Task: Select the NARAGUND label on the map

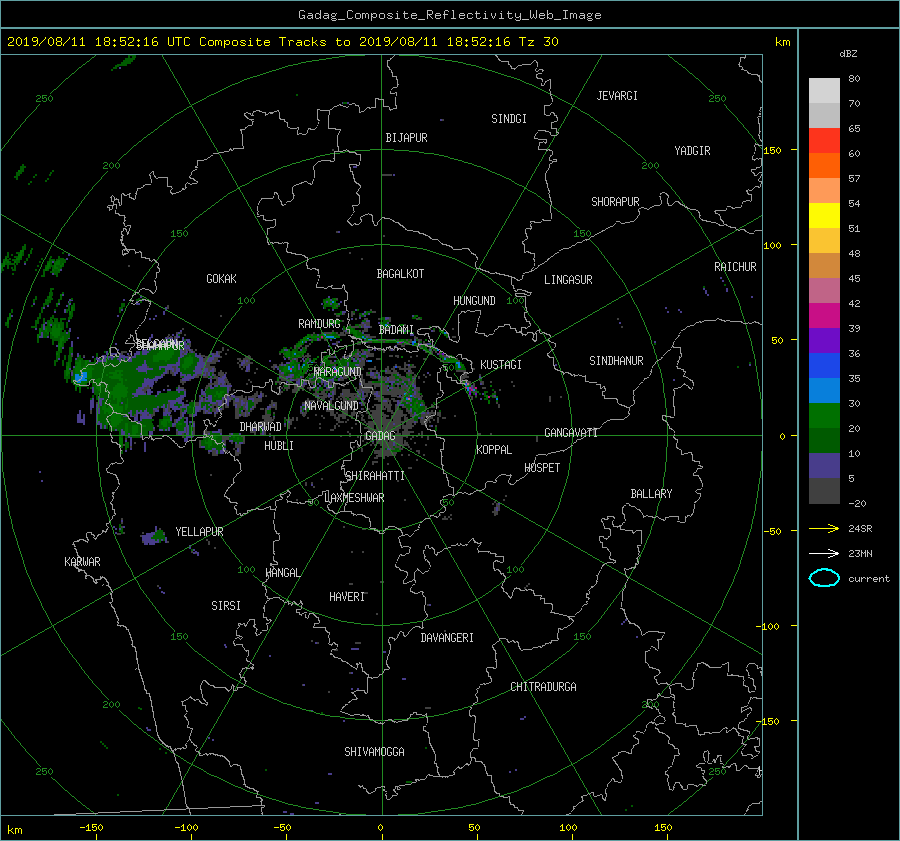Action: 338,372
